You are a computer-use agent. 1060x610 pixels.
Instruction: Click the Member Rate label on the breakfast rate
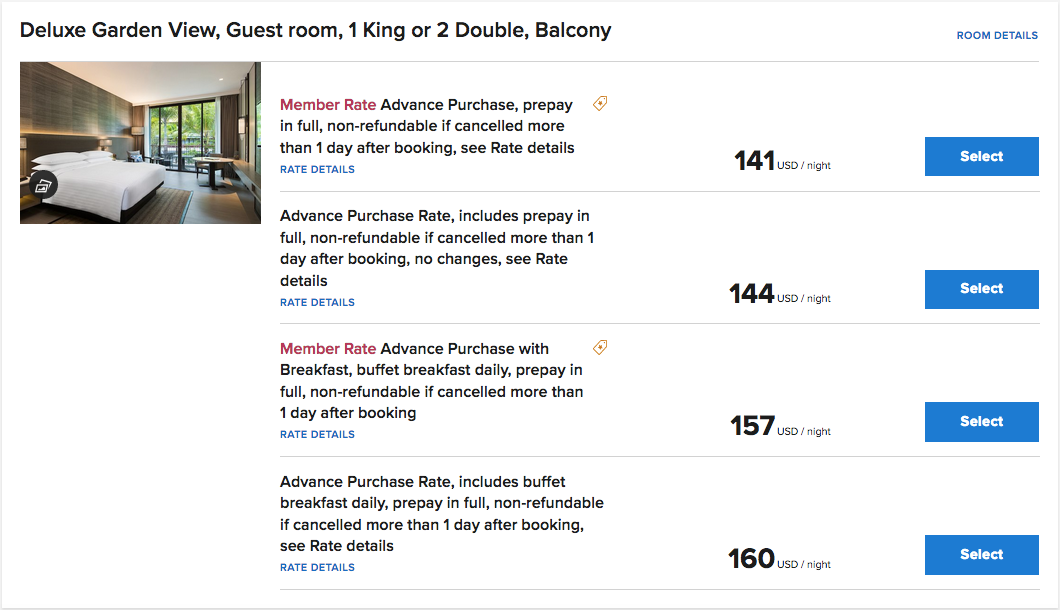click(x=328, y=348)
